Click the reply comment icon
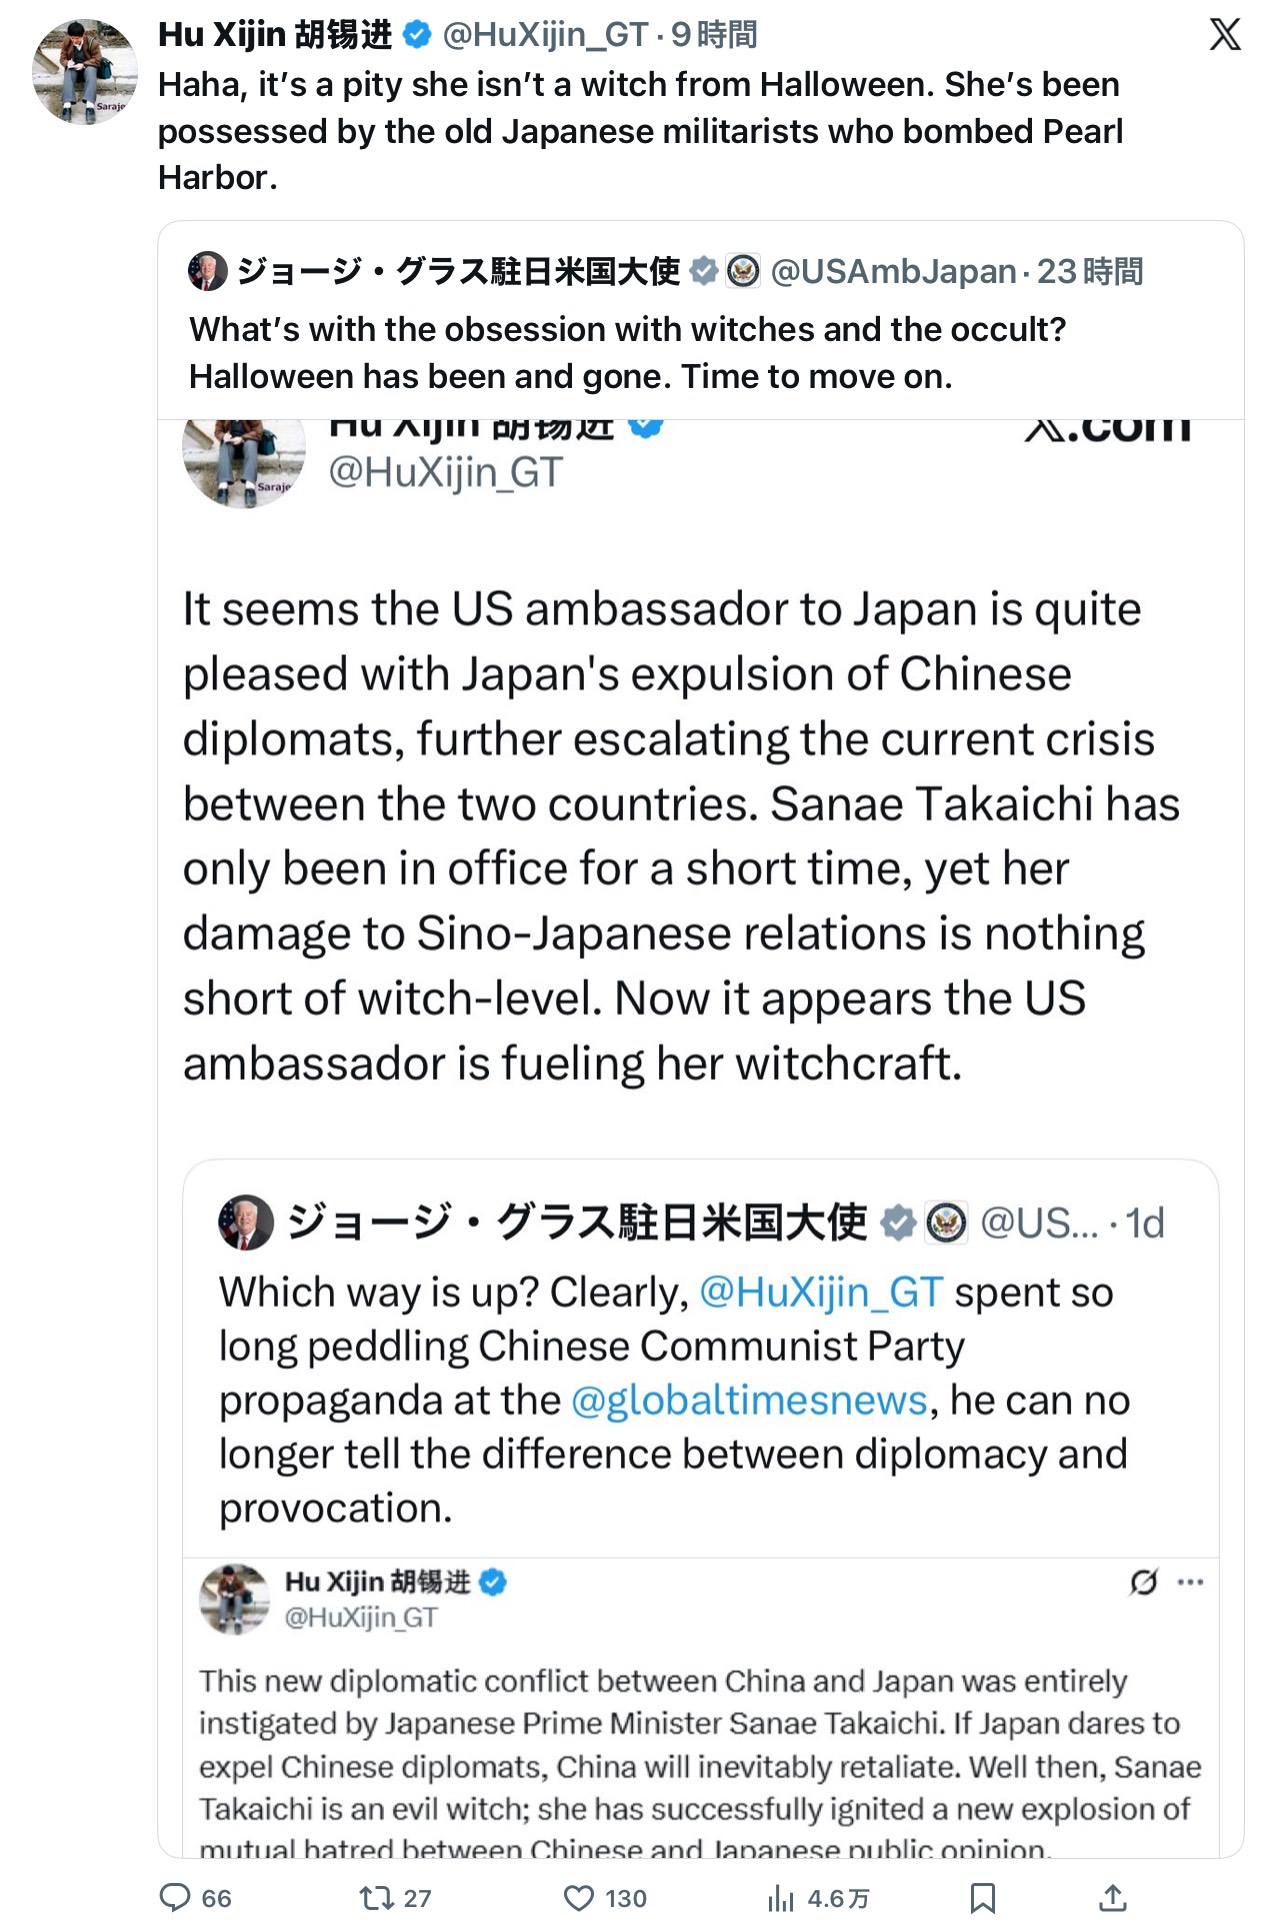Screen dimensions: 1275x1922 point(176,1897)
